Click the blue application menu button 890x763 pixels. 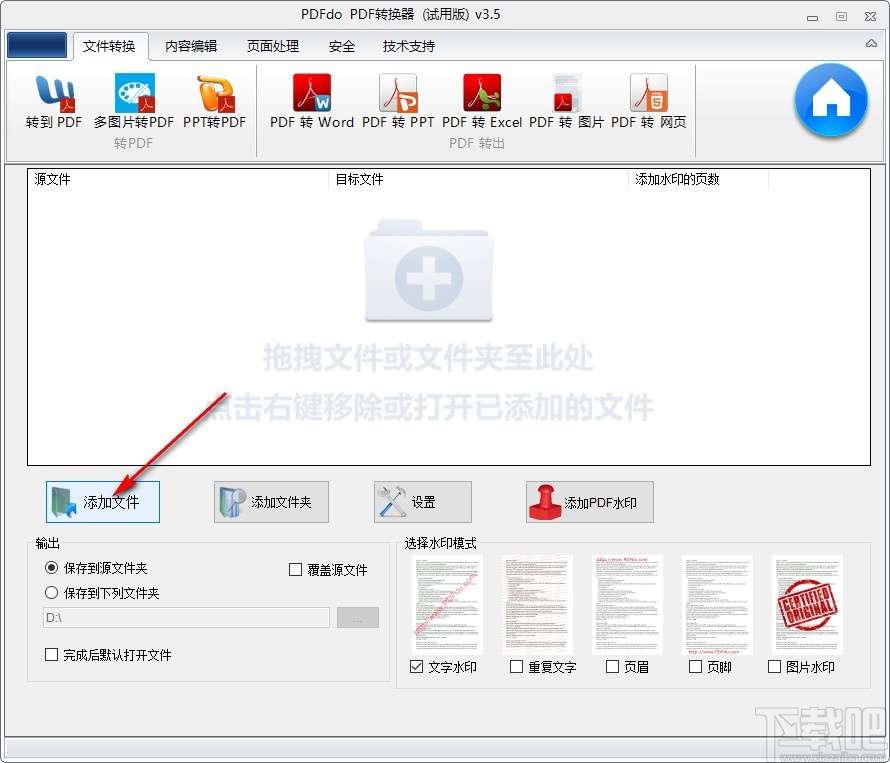(37, 45)
